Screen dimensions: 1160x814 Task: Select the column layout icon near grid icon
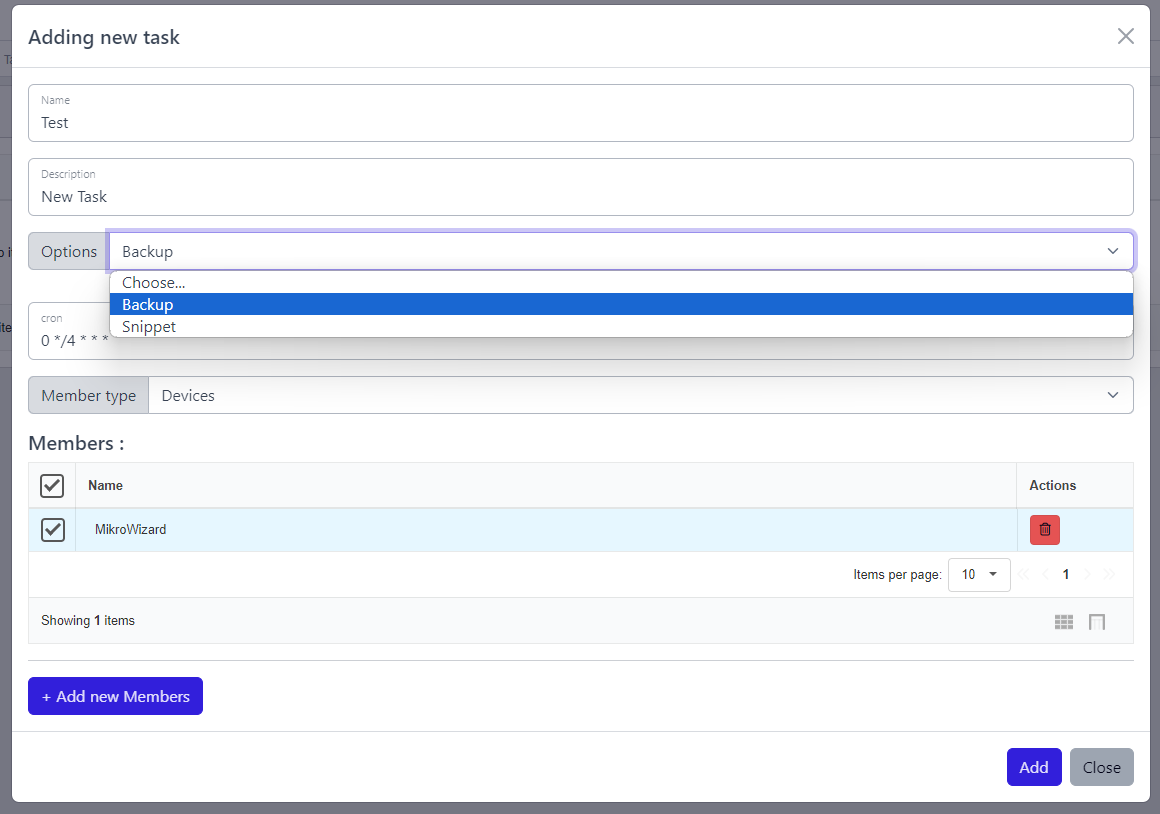(x=1096, y=621)
